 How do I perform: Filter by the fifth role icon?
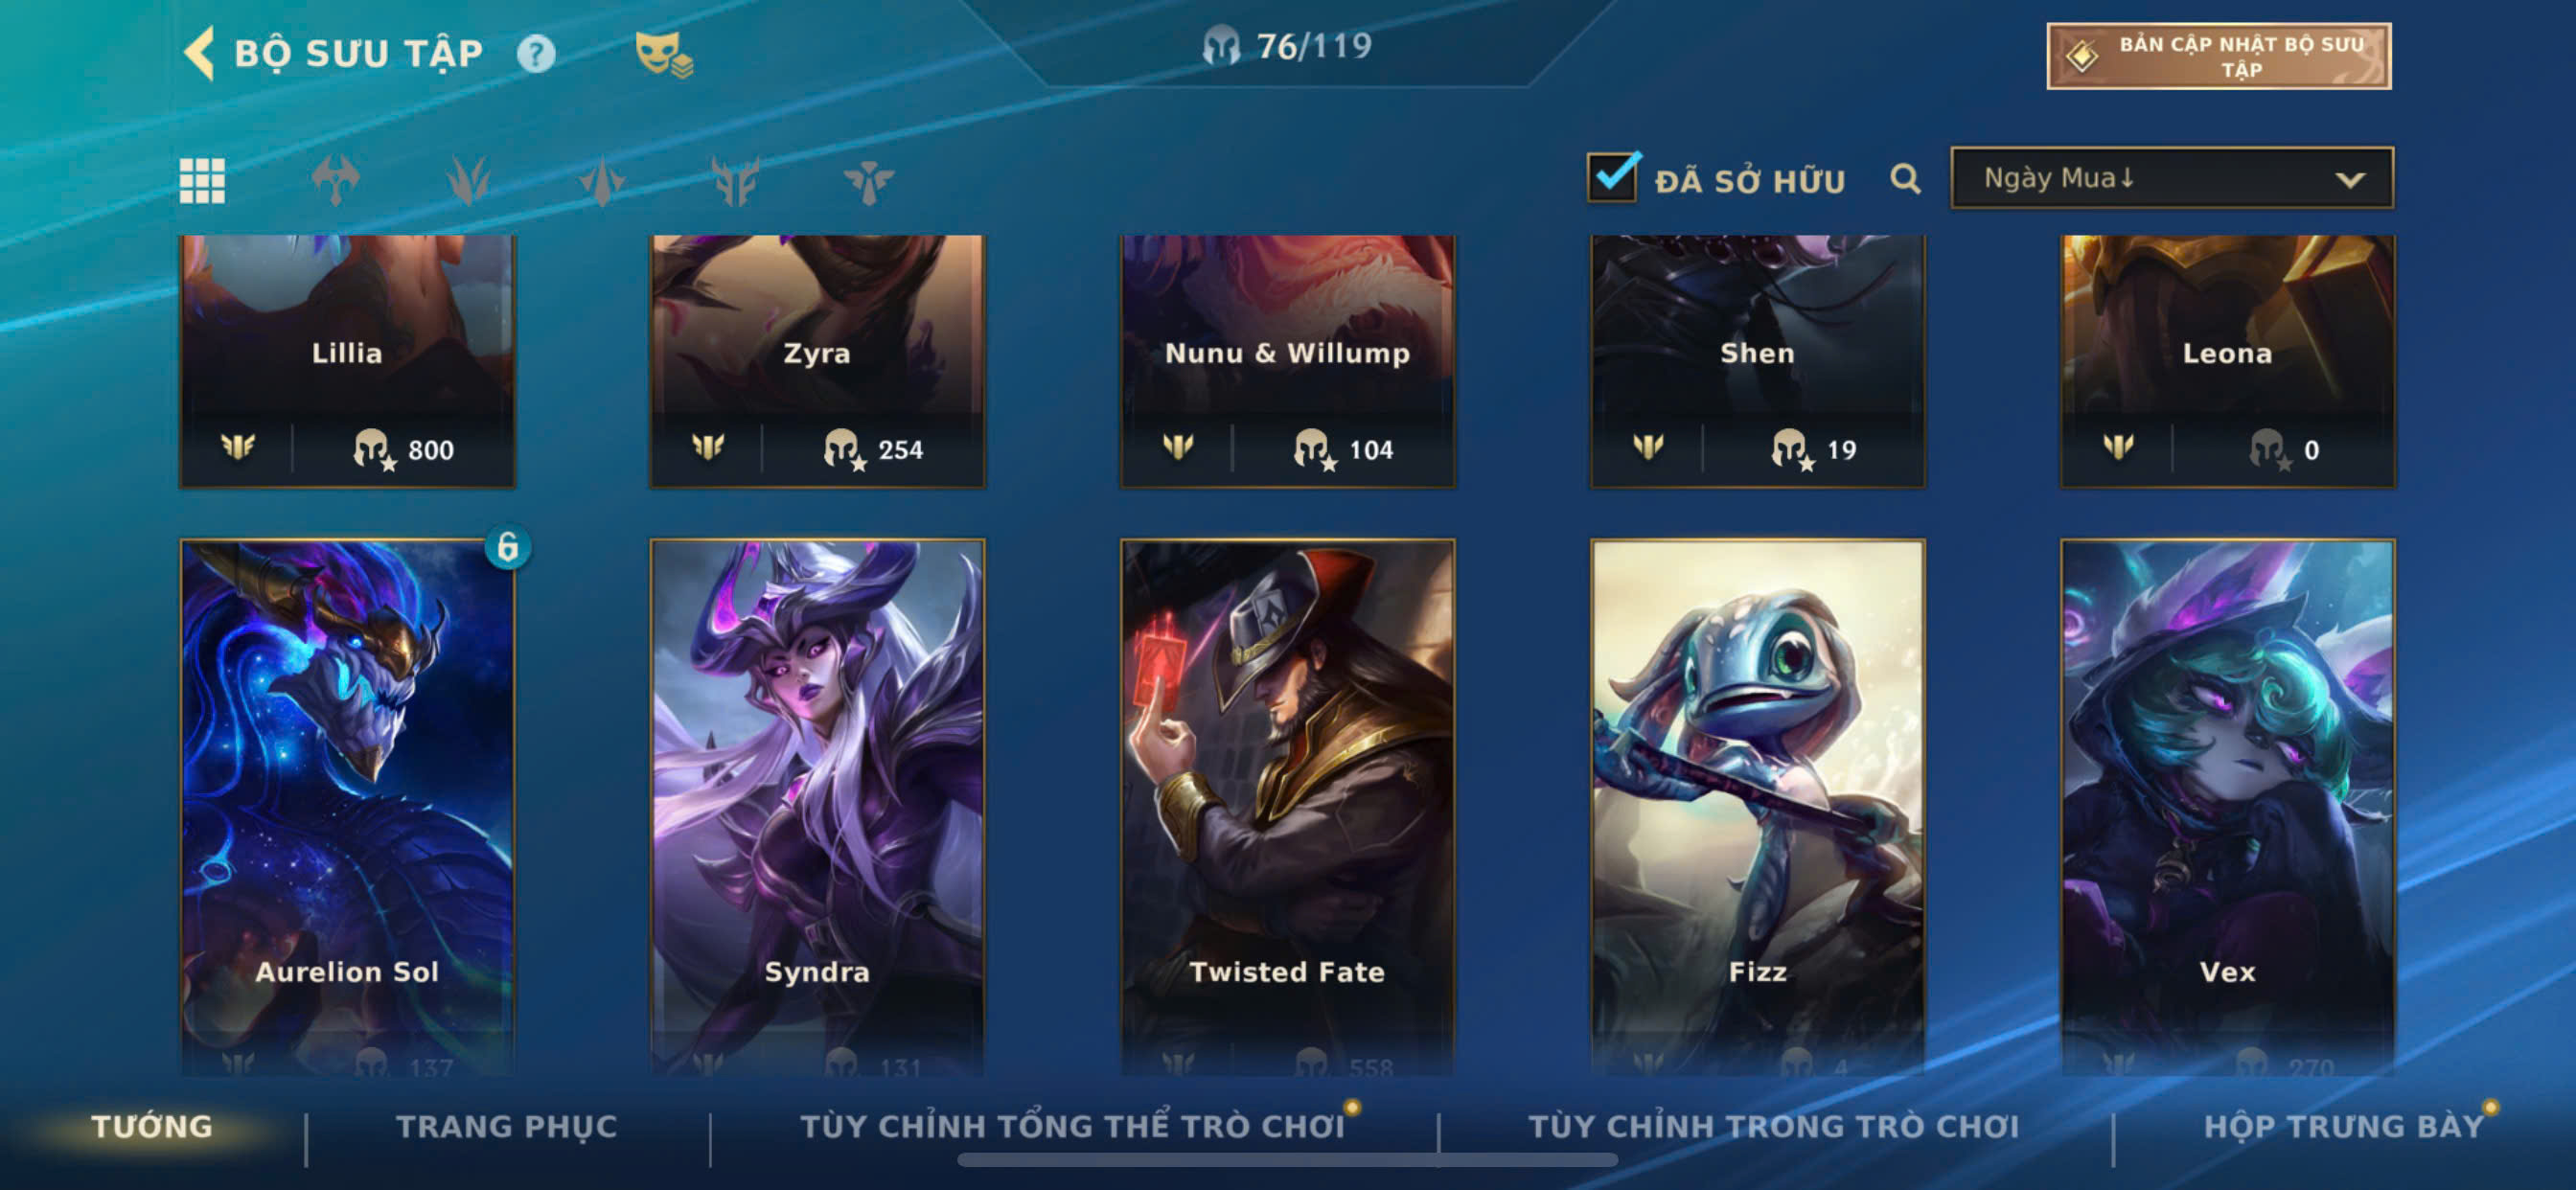[868, 181]
